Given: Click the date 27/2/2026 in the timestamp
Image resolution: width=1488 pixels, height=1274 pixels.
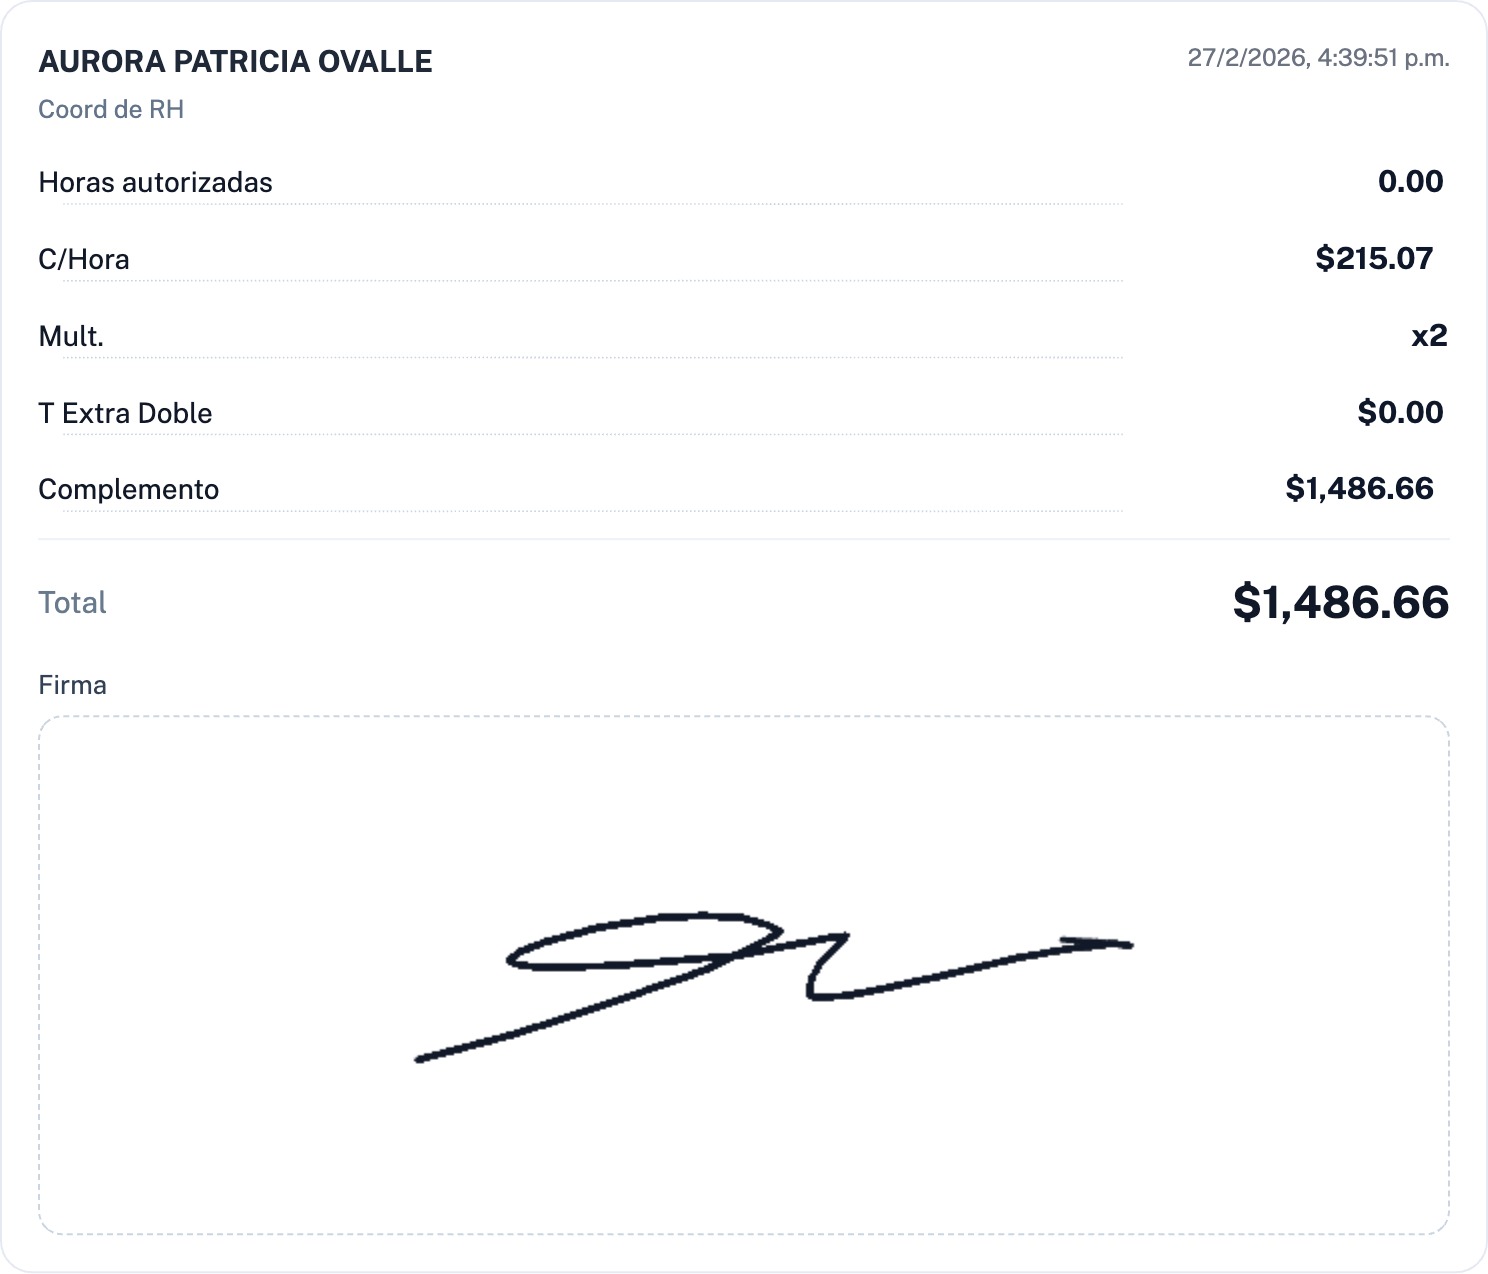Looking at the screenshot, I should click(x=1246, y=58).
